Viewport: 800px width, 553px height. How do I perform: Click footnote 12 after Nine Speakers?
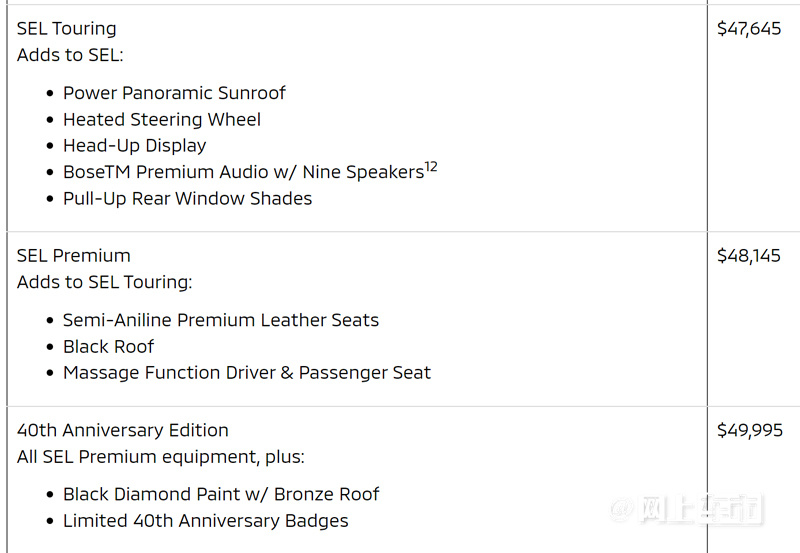pyautogui.click(x=431, y=166)
